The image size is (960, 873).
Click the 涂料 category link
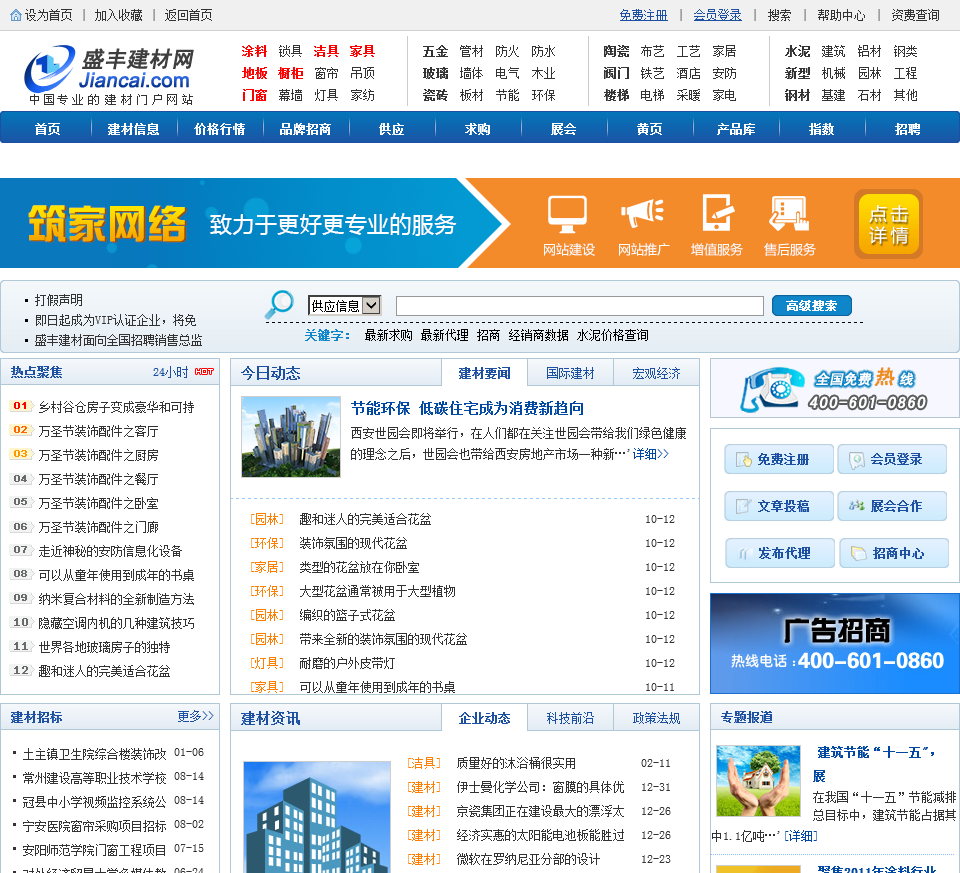click(254, 51)
